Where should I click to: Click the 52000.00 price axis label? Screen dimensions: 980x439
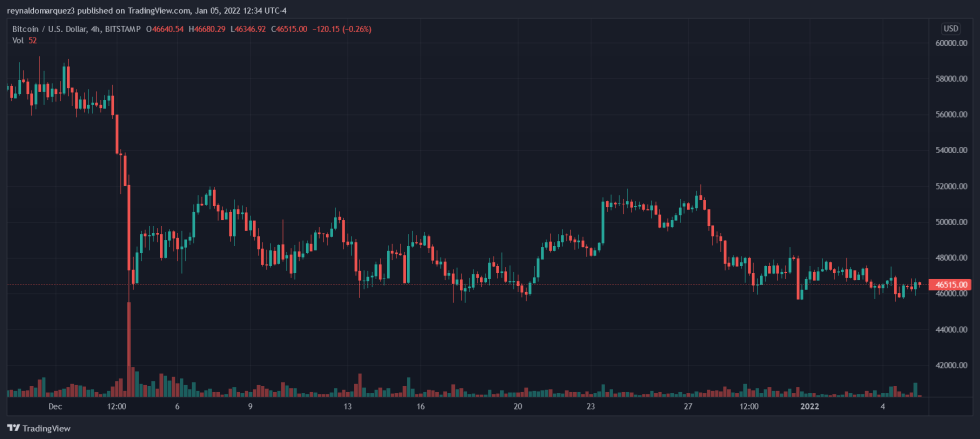pos(951,186)
